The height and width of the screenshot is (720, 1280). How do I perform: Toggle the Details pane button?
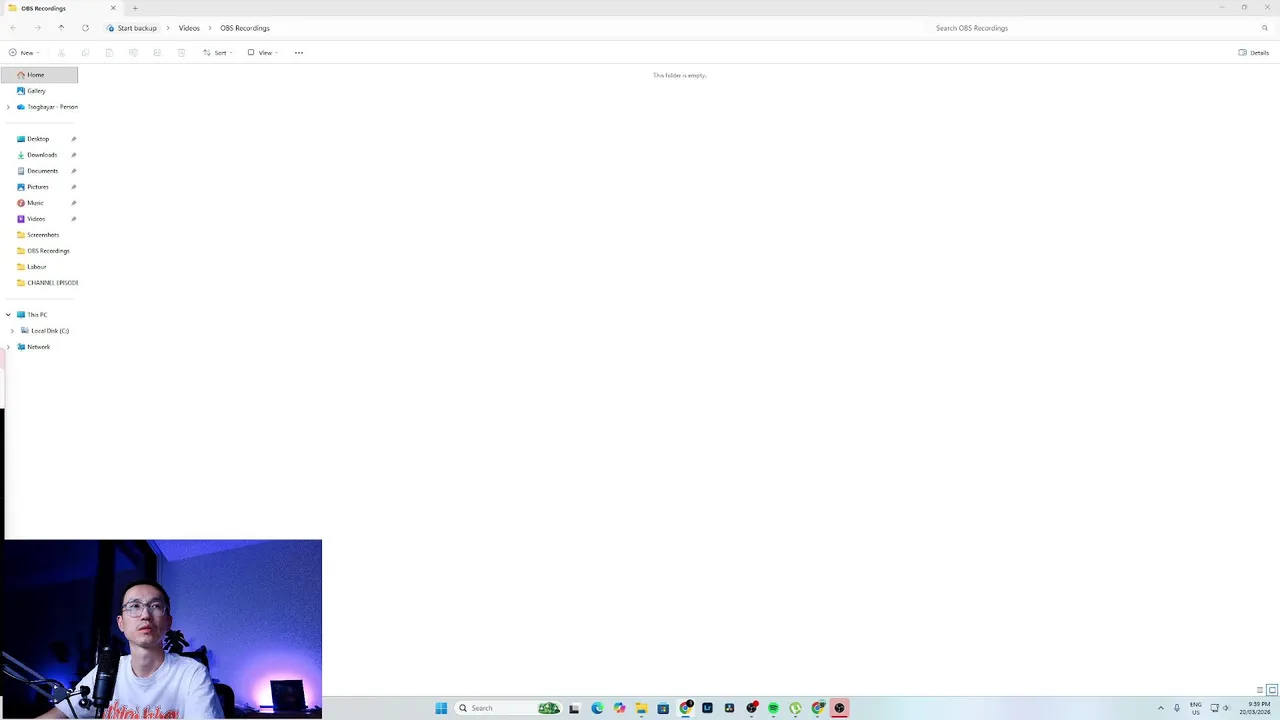(1254, 53)
